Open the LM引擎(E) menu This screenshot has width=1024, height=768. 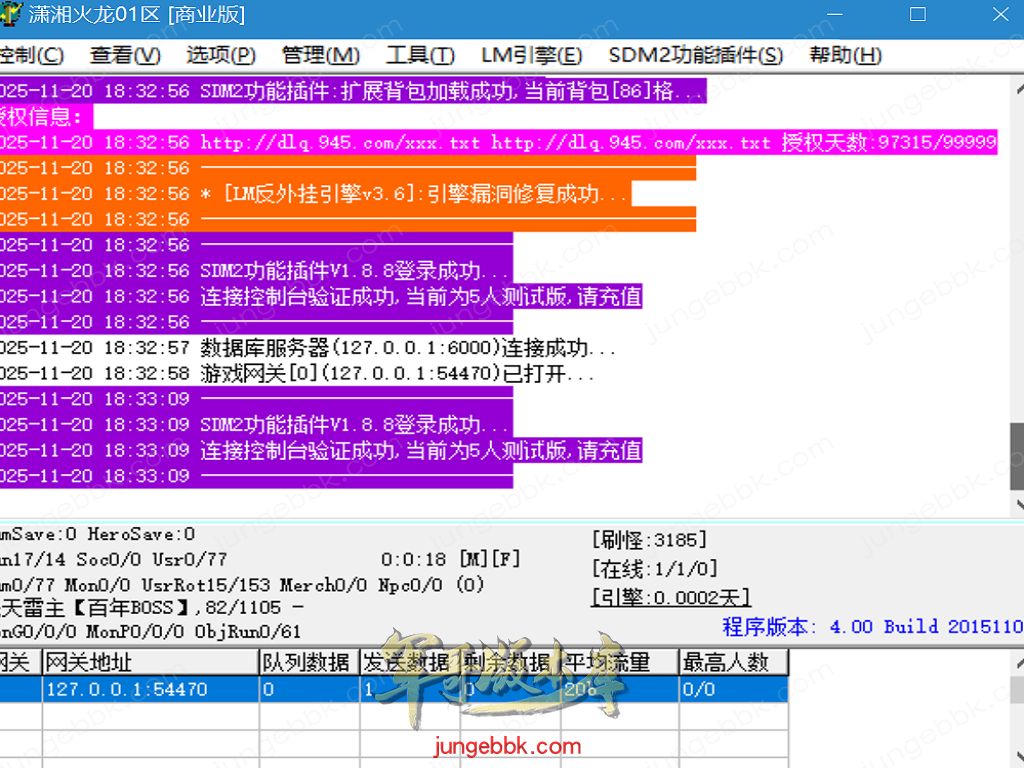click(531, 56)
